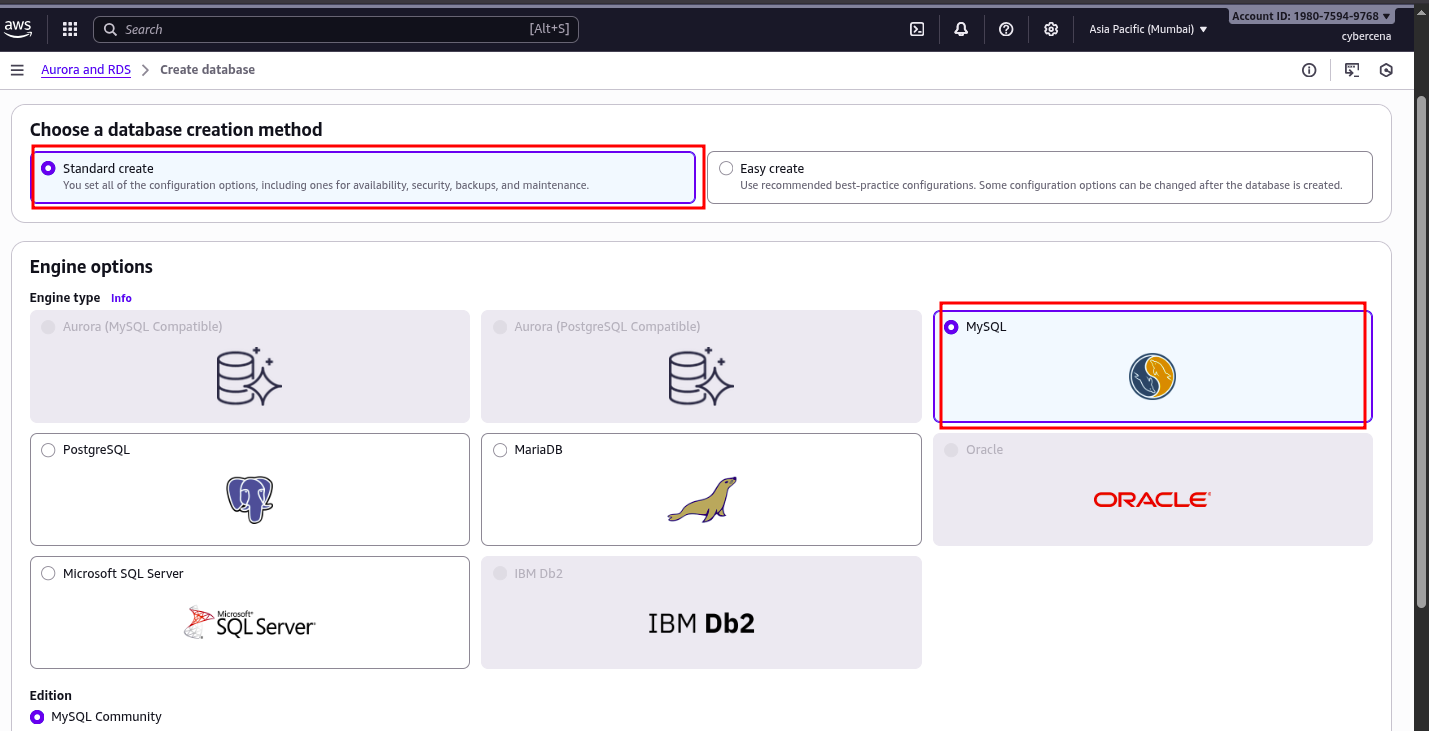Viewport: 1429px width, 731px height.
Task: Click the Oracle logo
Action: [1152, 499]
